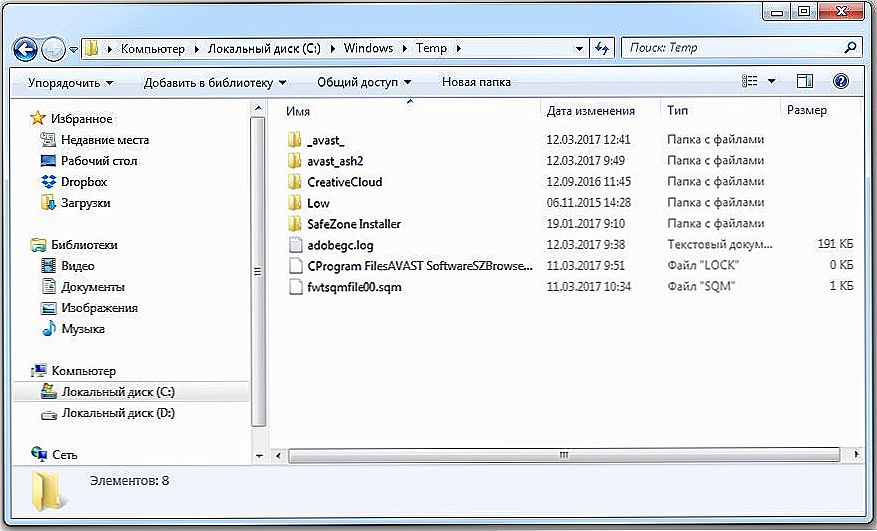Sort by the Тип column header
The image size is (877, 531).
(x=677, y=110)
